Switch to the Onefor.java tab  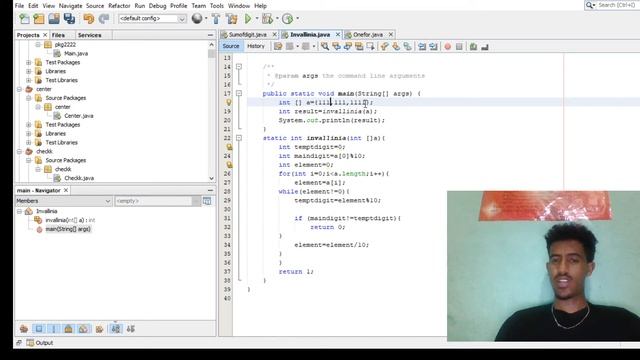(x=368, y=35)
